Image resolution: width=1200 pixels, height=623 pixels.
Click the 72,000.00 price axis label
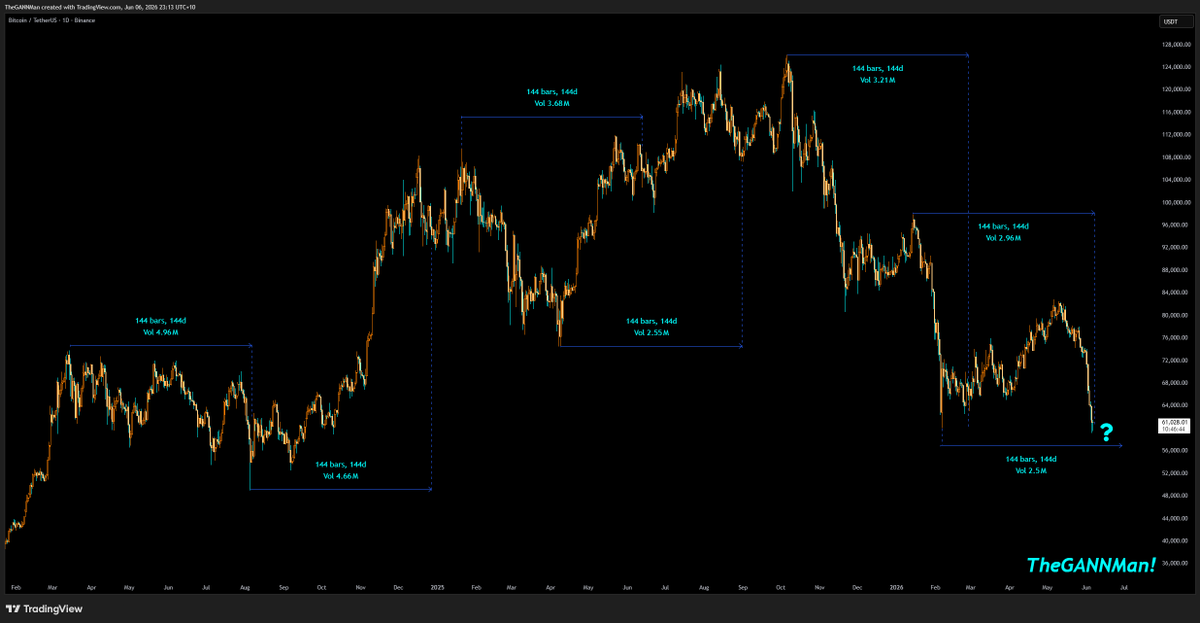point(1174,360)
